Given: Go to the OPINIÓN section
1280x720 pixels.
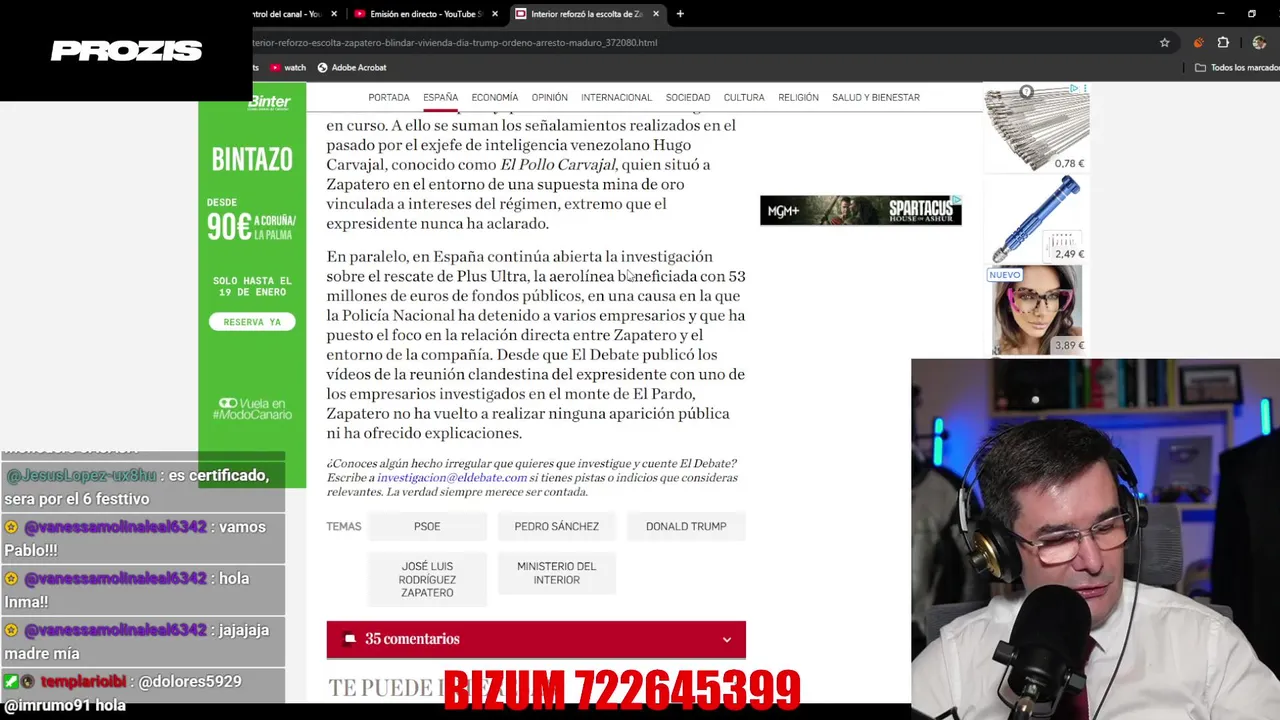Looking at the screenshot, I should pyautogui.click(x=549, y=97).
